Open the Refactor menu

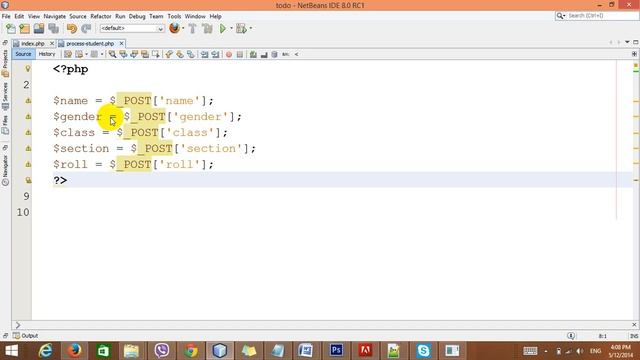tap(100, 16)
